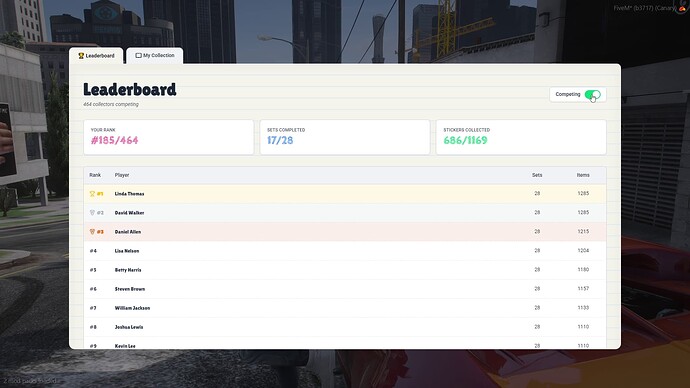Click the 686/1169 stickers collected value

[x=465, y=140]
